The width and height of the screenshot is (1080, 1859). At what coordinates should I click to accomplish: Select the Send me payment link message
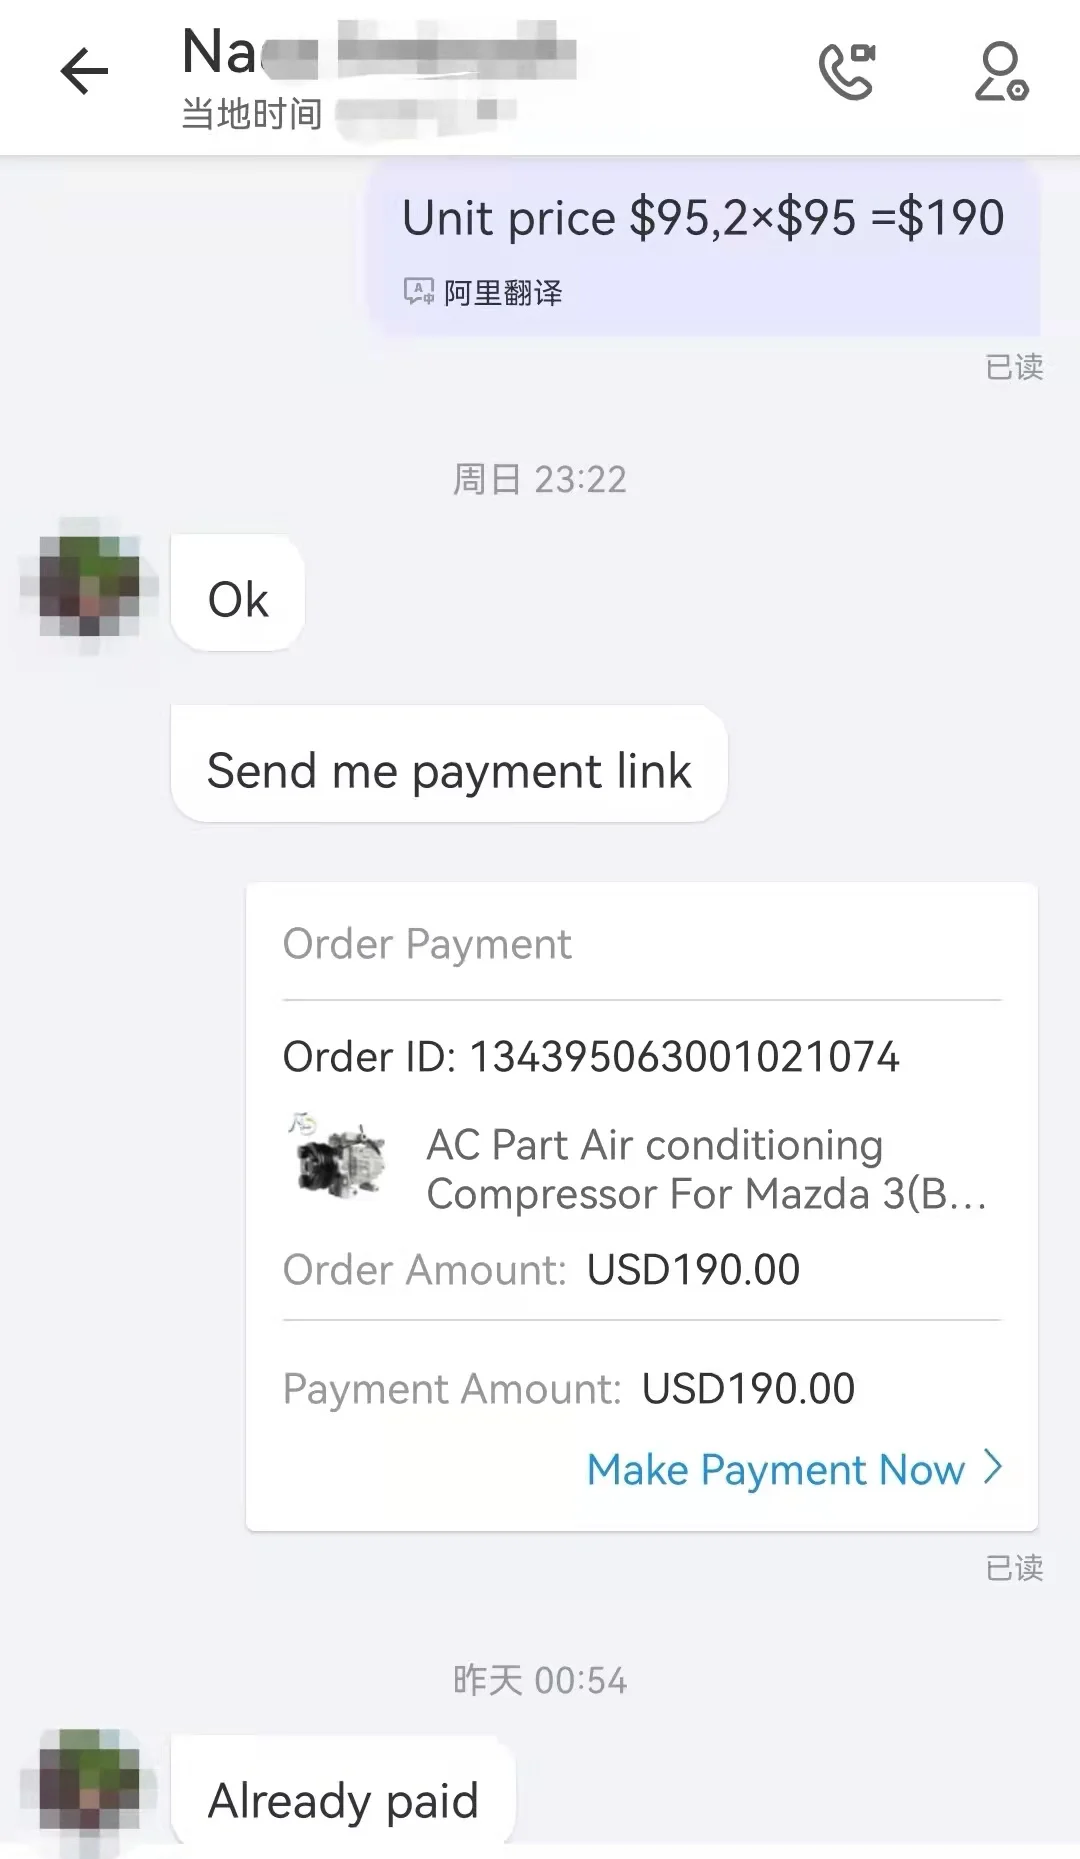pos(449,771)
